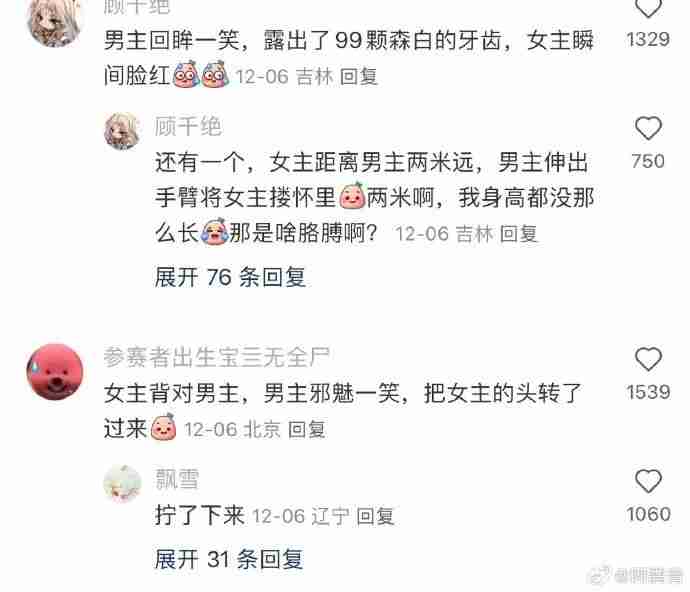Open username 飘雪
The height and width of the screenshot is (592, 690).
tap(177, 479)
